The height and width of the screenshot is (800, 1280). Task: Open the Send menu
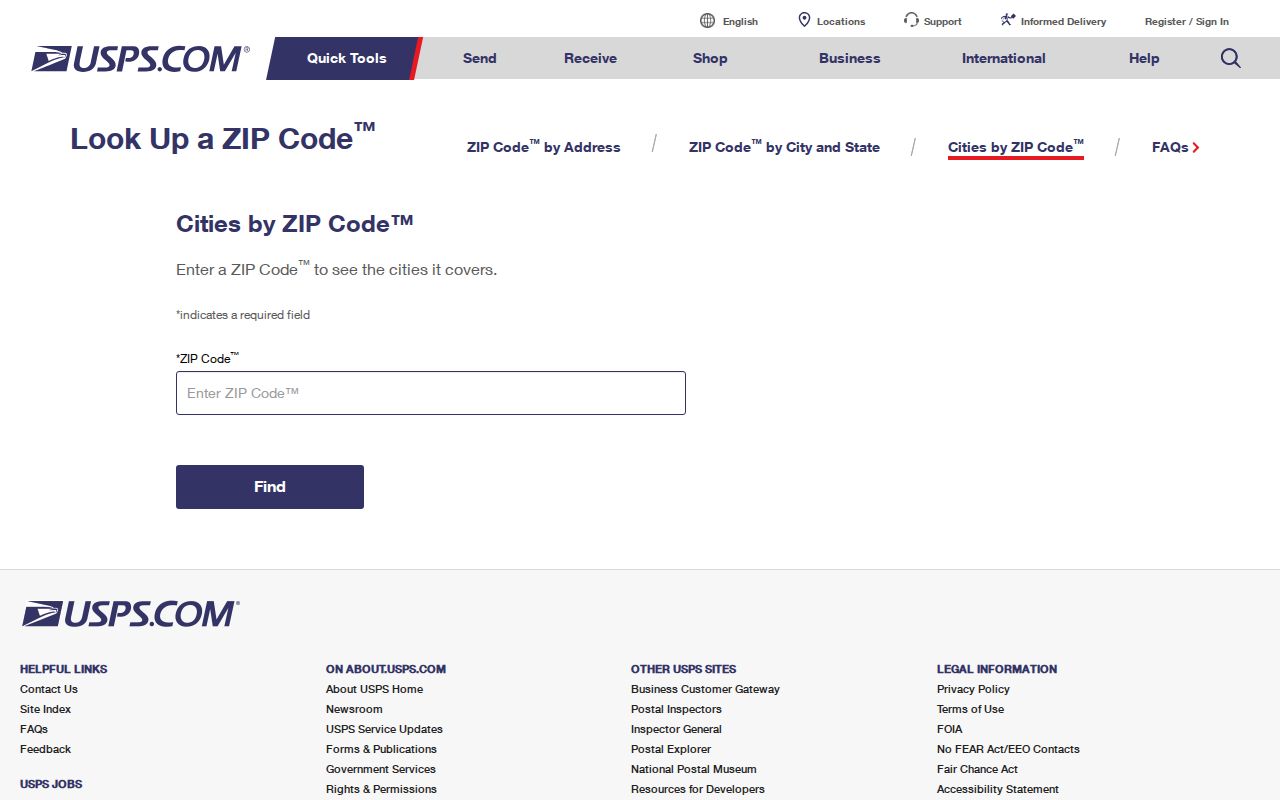point(480,58)
